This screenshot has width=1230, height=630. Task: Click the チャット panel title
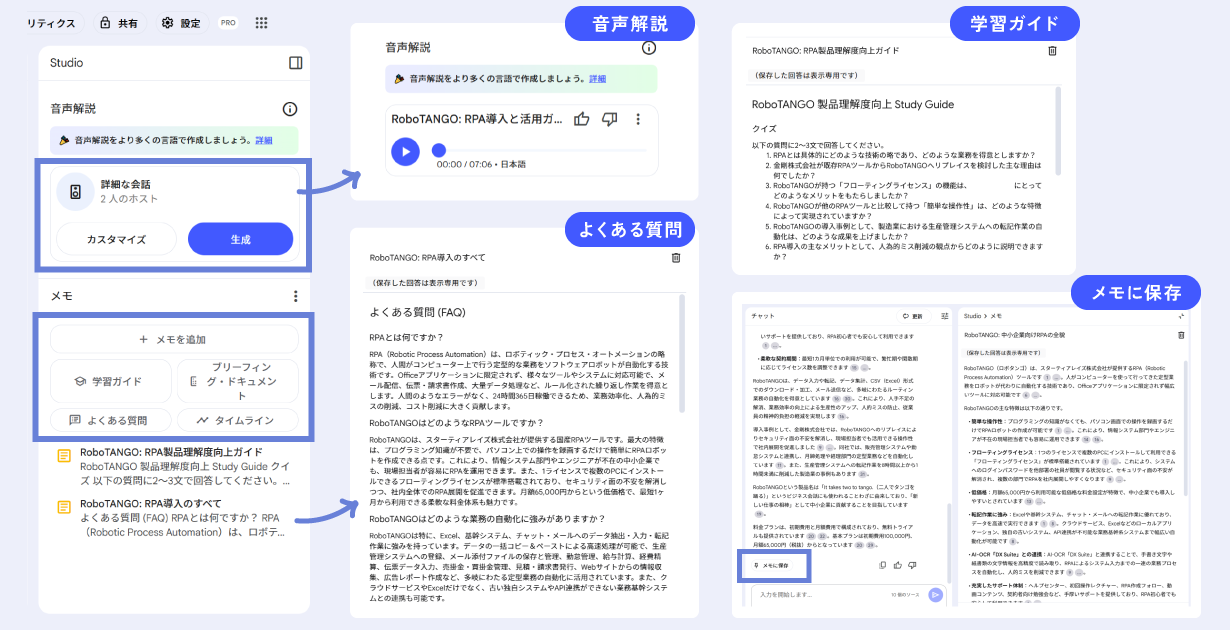click(x=763, y=316)
